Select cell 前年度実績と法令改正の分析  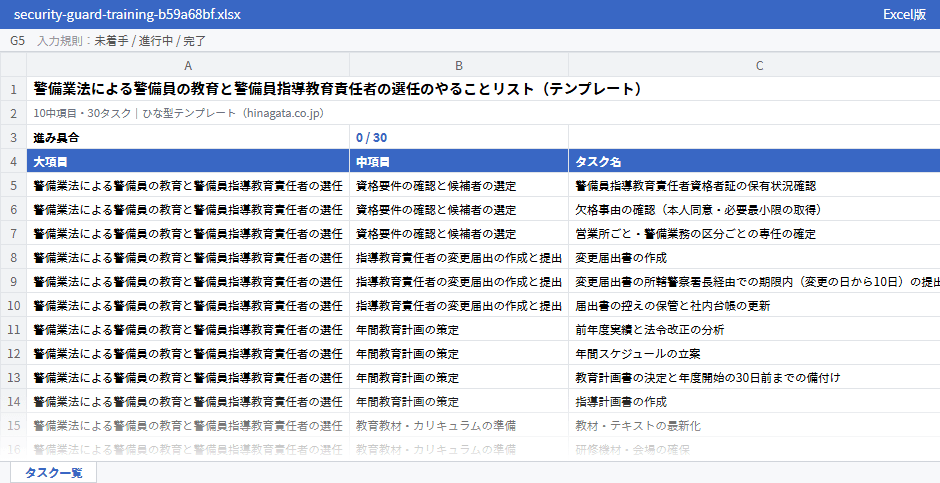coord(754,329)
